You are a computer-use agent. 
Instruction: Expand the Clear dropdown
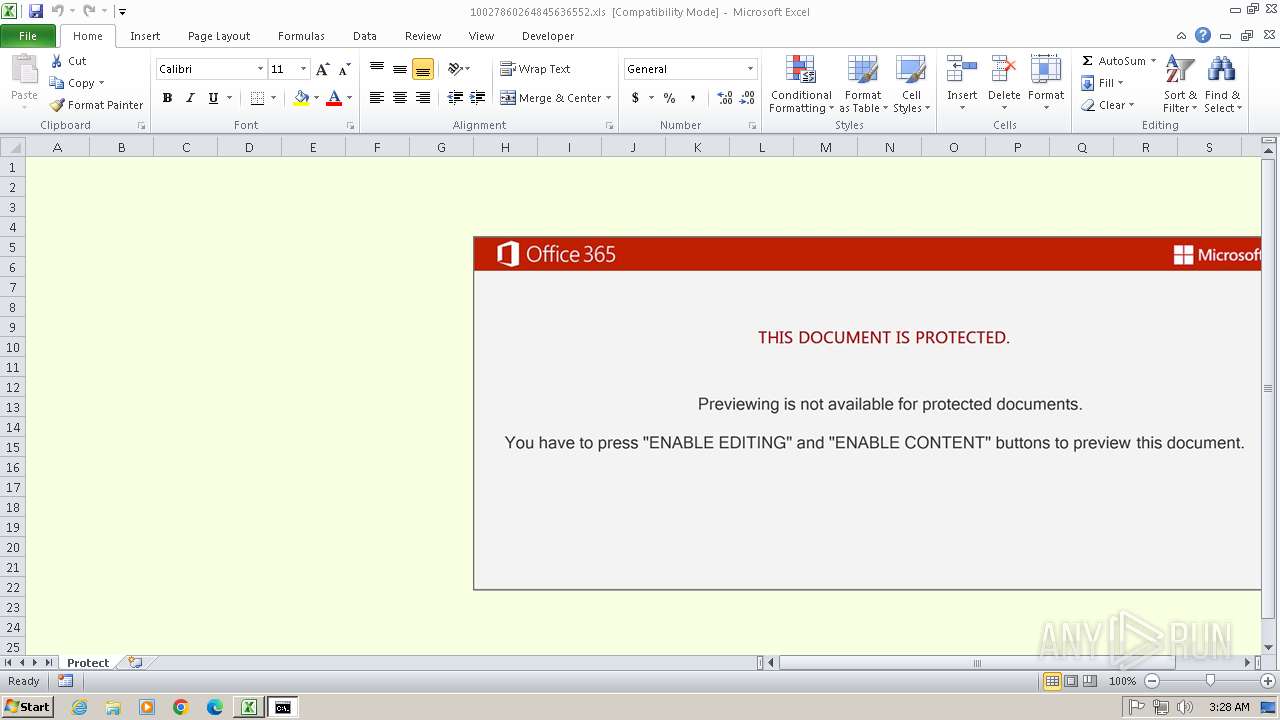pos(1131,105)
